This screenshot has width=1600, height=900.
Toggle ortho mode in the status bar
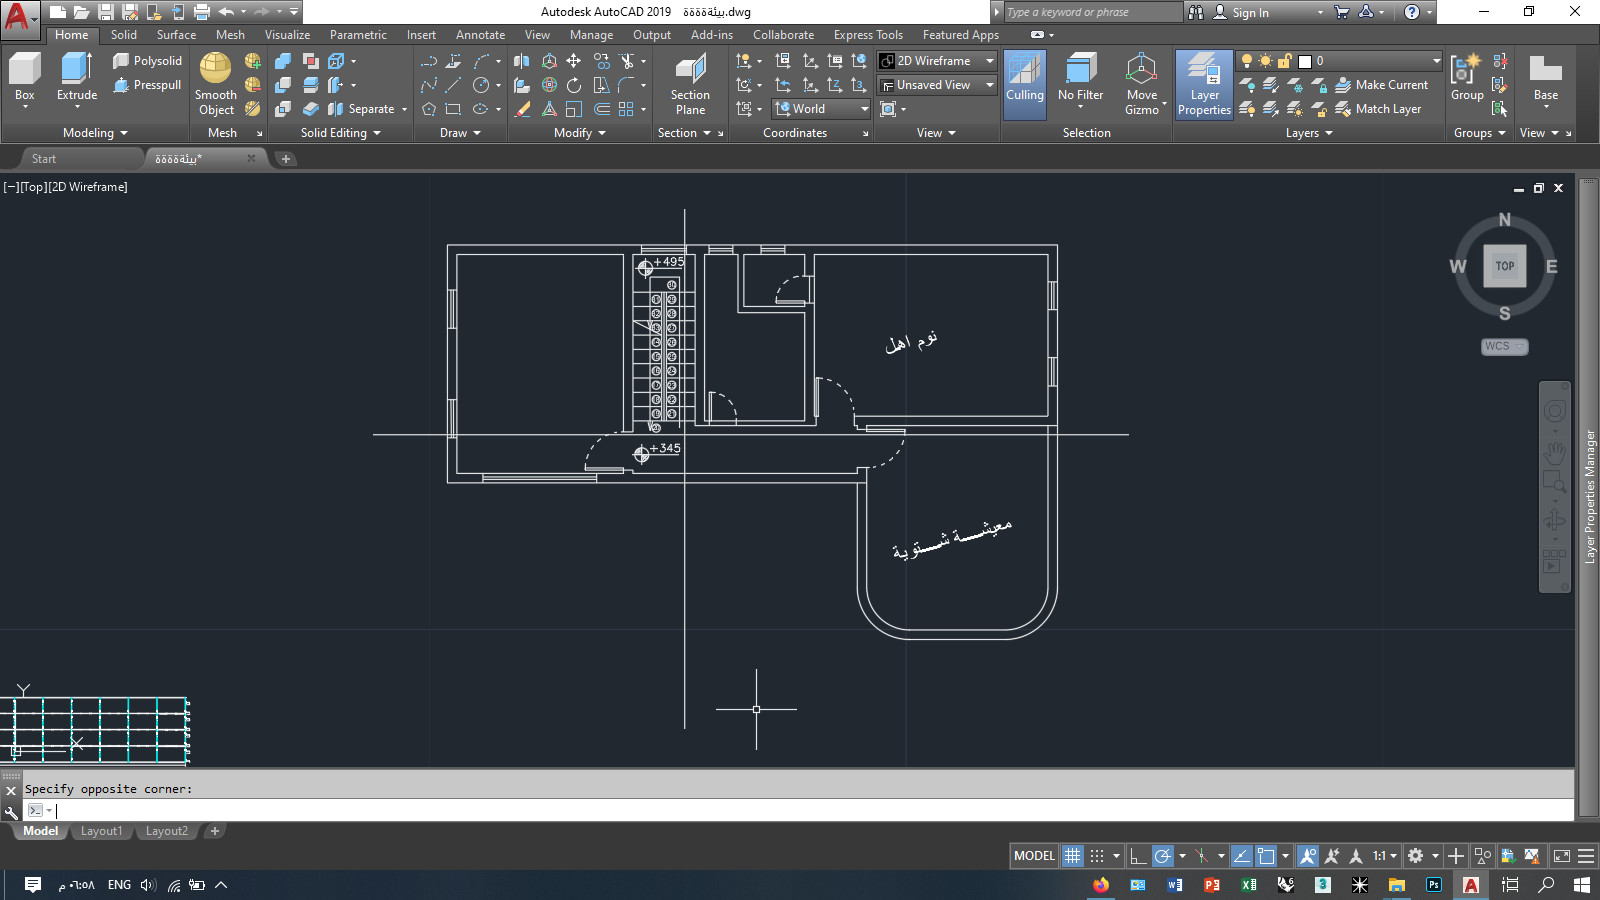1138,856
